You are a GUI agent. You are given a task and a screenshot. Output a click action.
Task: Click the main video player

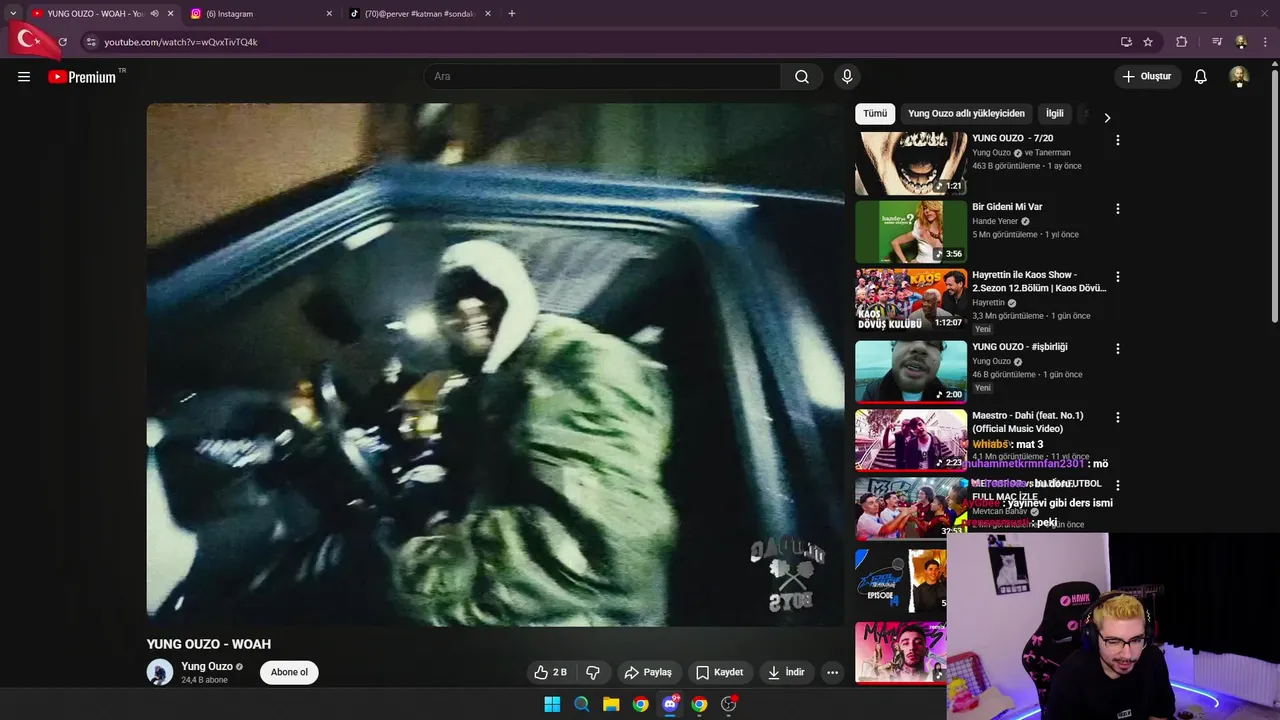pyautogui.click(x=495, y=365)
